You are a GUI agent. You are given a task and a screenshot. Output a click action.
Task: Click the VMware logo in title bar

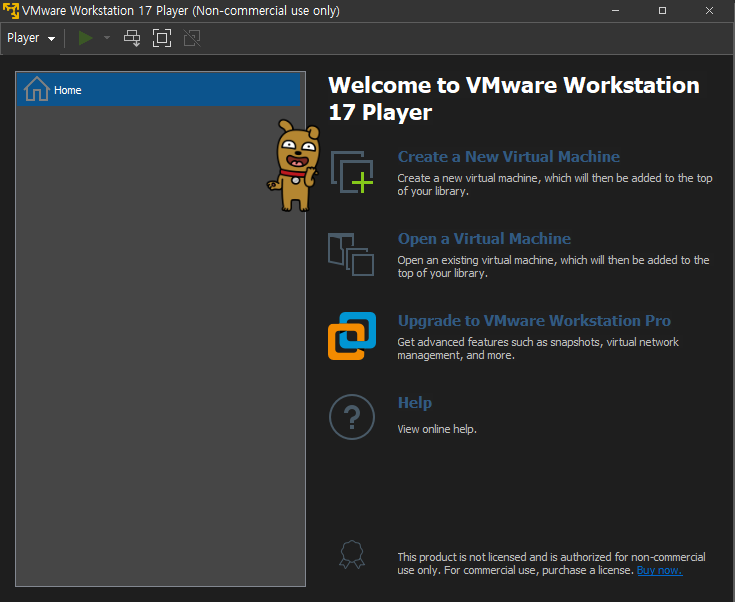[11, 10]
